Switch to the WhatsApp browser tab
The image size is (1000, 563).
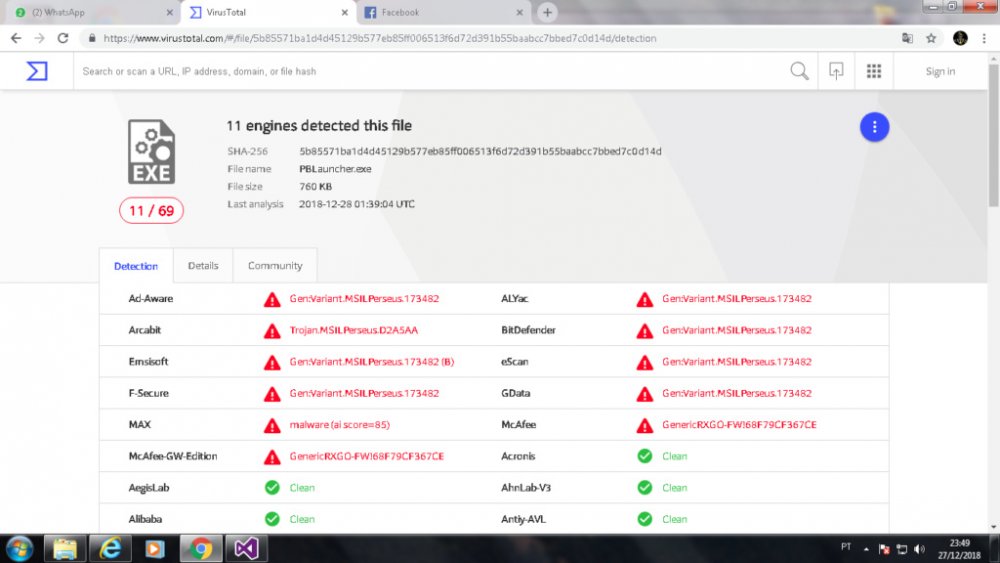pyautogui.click(x=91, y=12)
